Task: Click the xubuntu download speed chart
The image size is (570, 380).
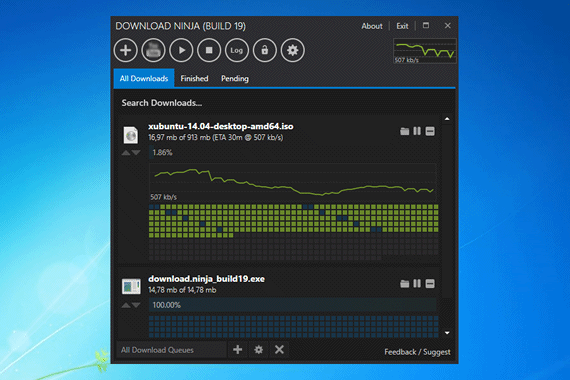Action: 293,183
